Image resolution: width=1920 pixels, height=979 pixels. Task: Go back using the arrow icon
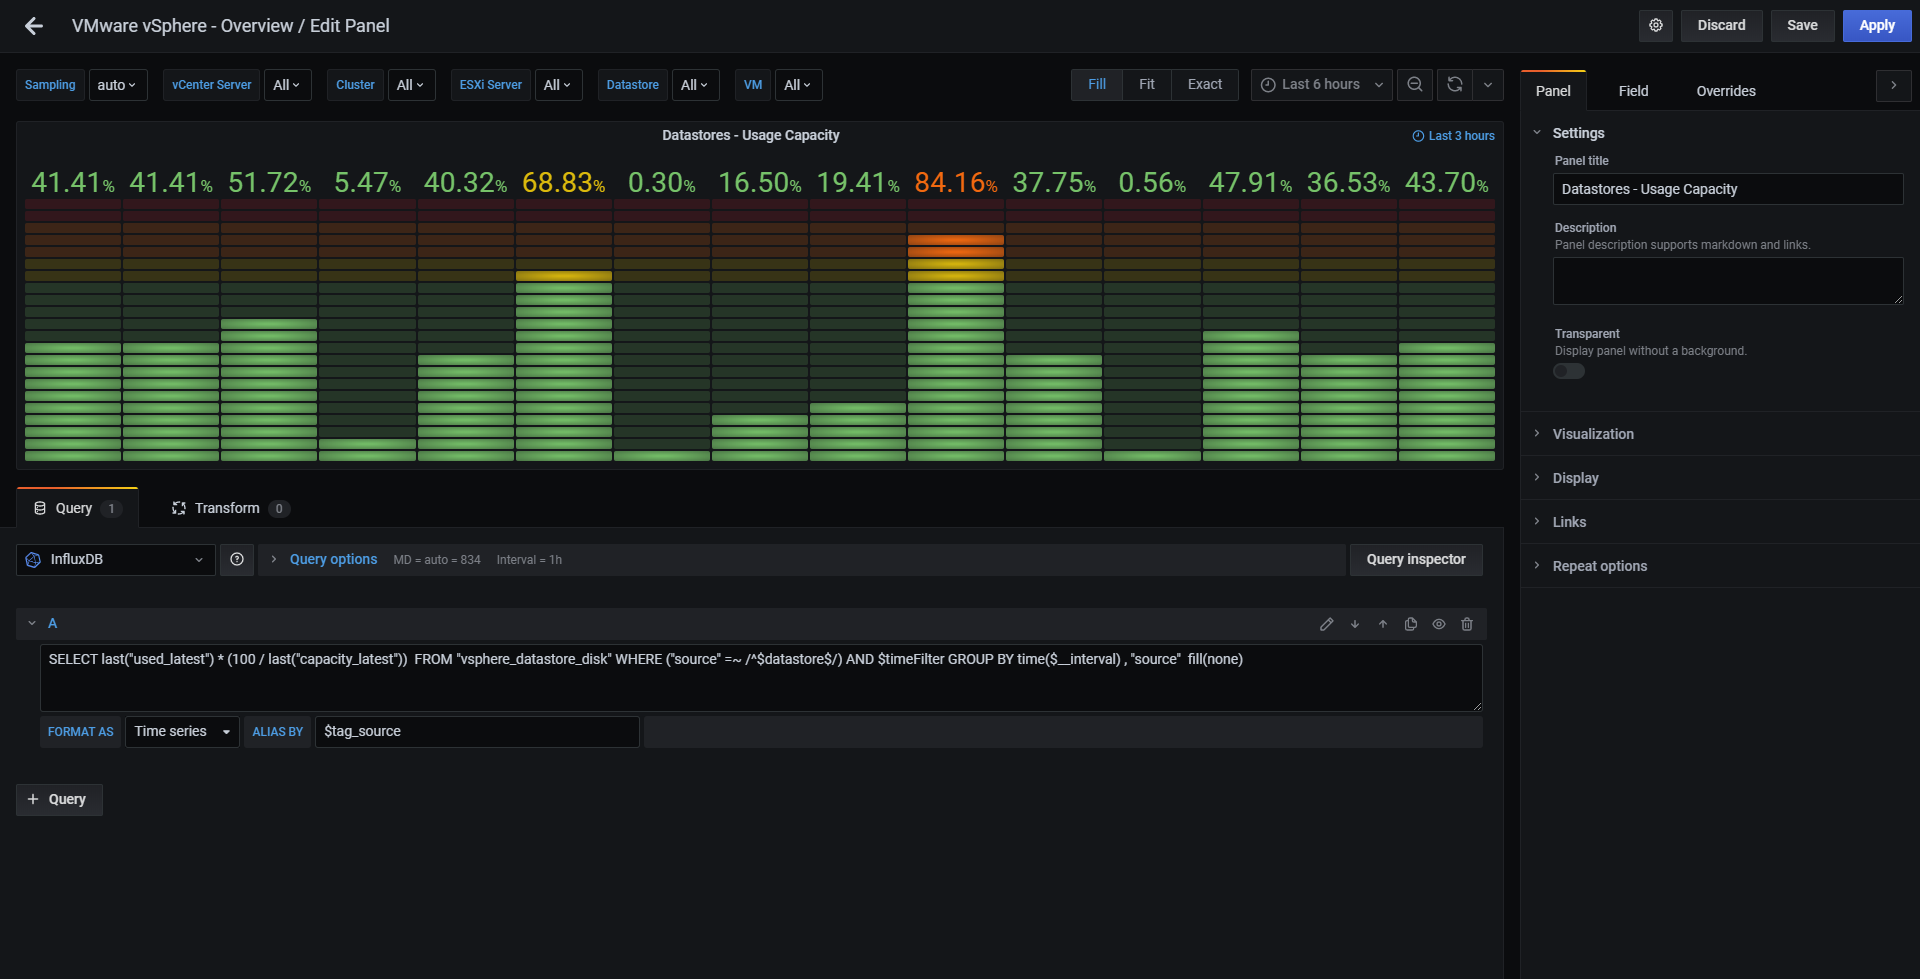click(34, 26)
